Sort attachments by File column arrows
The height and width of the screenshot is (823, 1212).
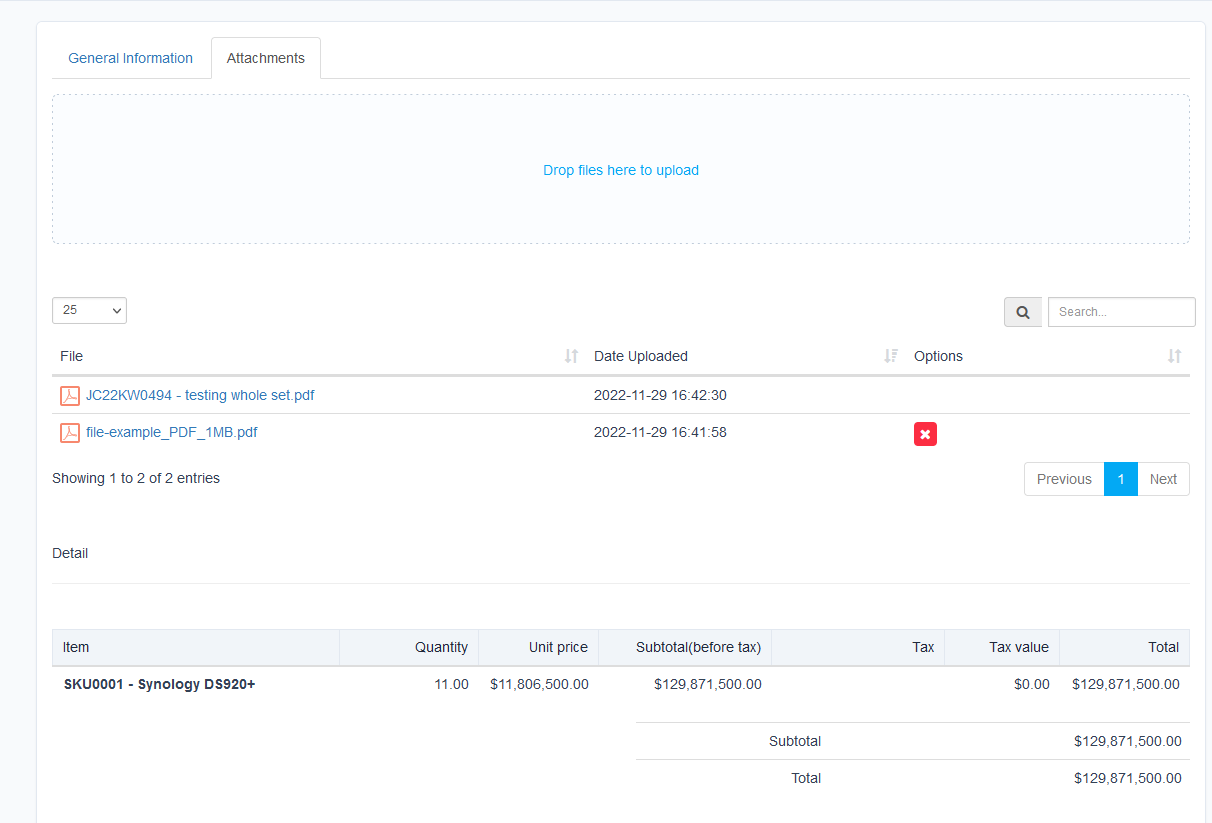[x=571, y=356]
